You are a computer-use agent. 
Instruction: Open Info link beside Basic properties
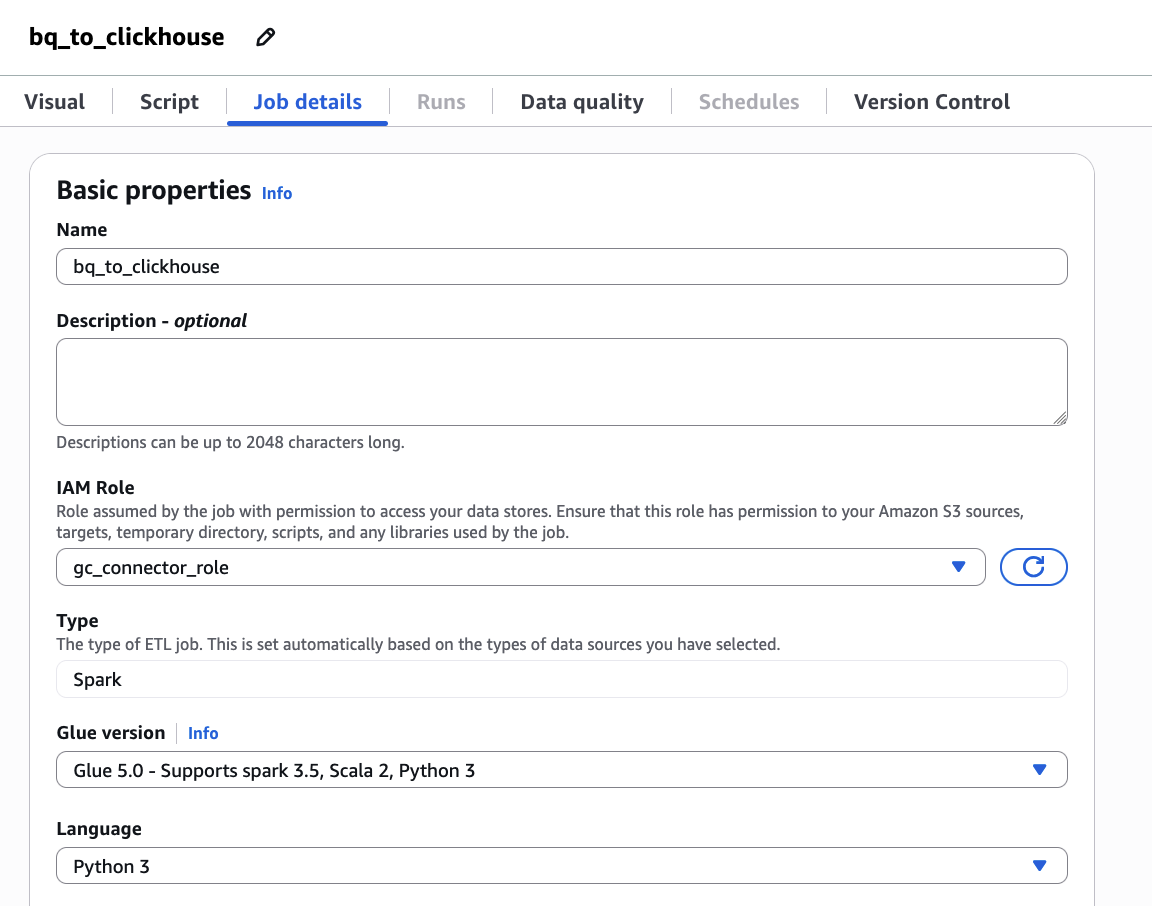click(x=277, y=193)
